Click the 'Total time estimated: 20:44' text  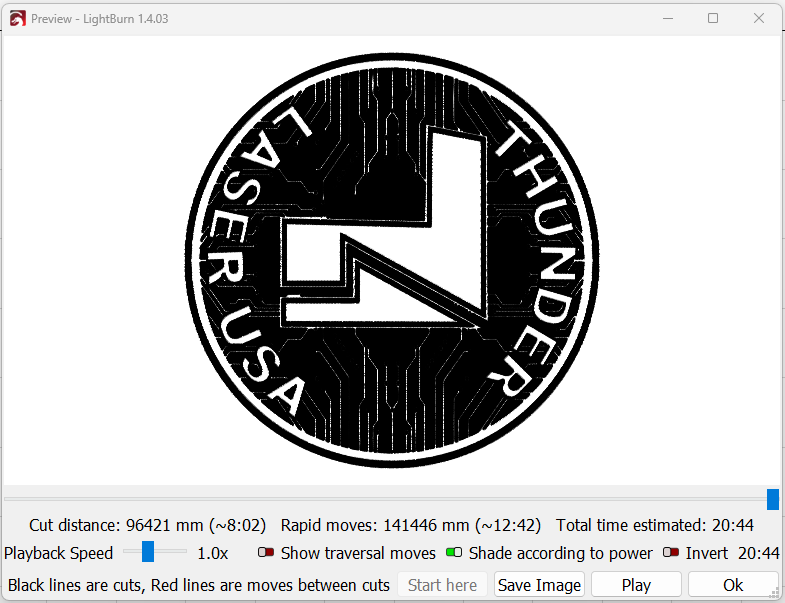point(655,525)
